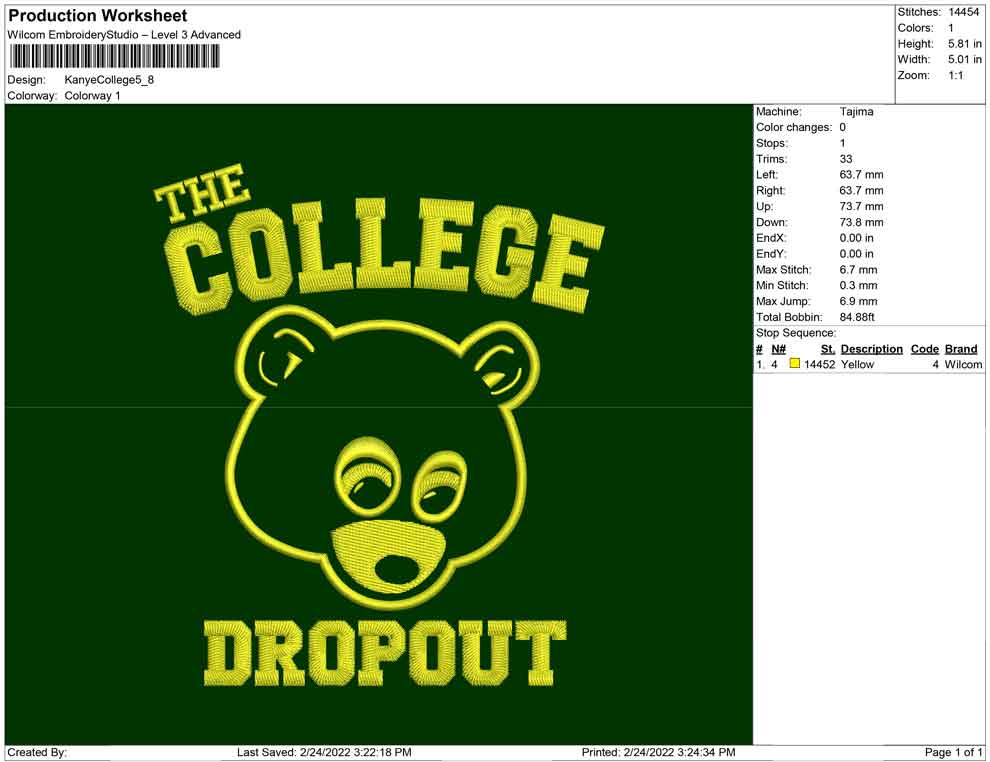This screenshot has width=990, height=762.
Task: Click the Zoom value '1:1'
Action: pyautogui.click(x=955, y=75)
